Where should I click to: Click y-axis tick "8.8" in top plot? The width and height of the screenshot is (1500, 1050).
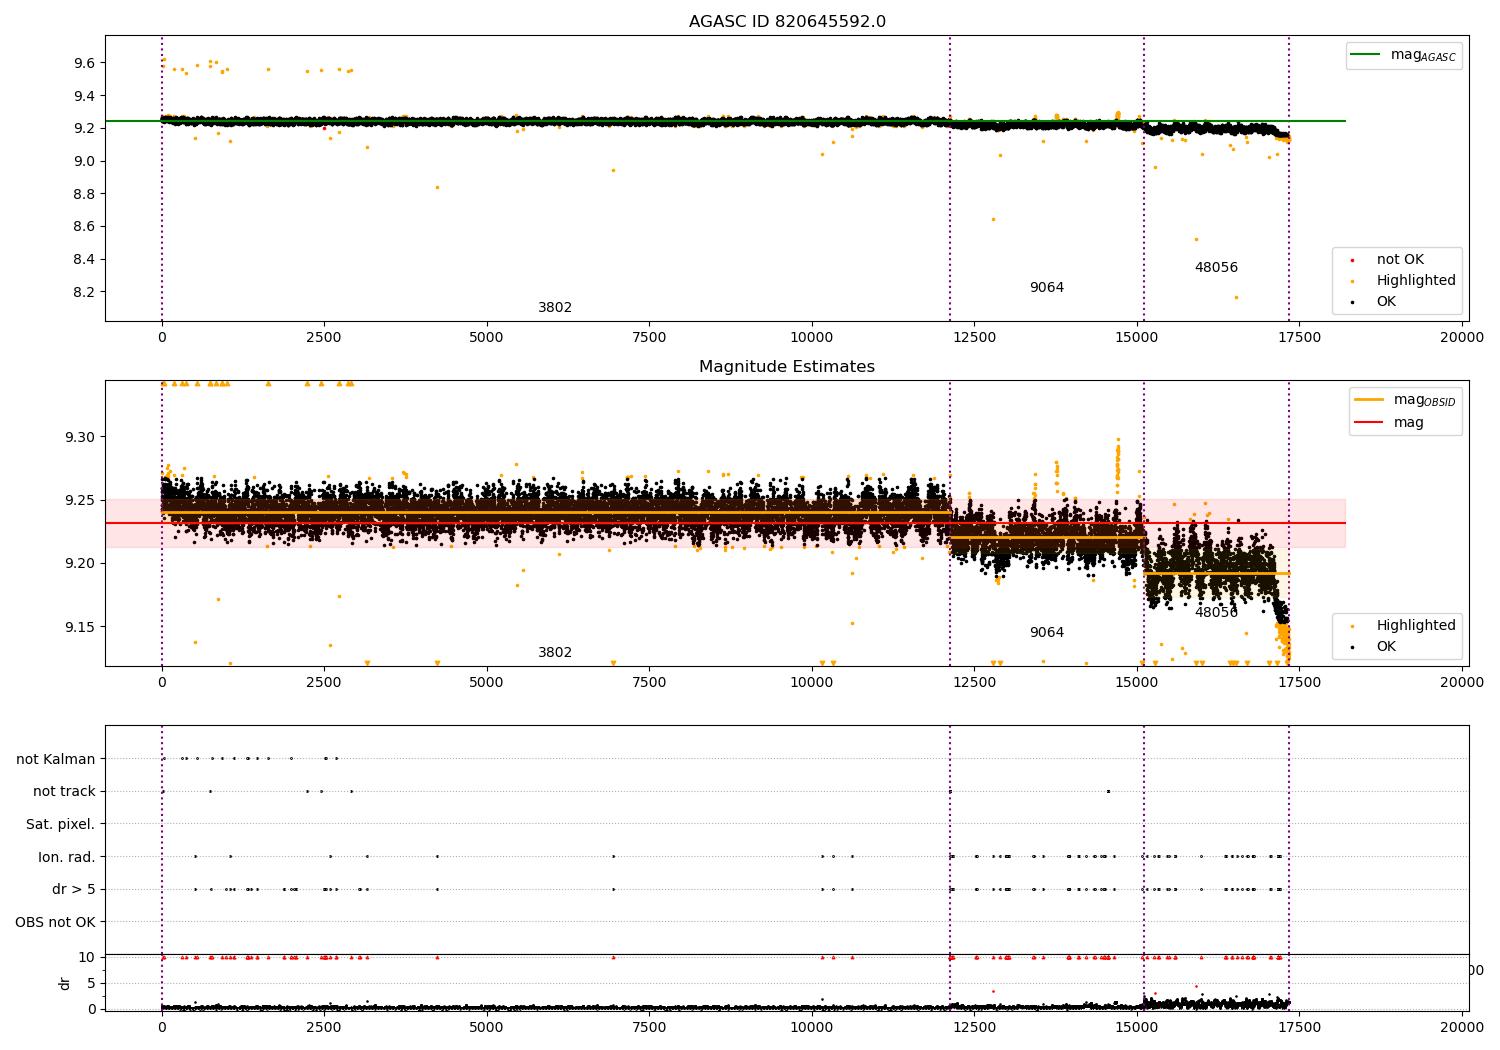84,194
